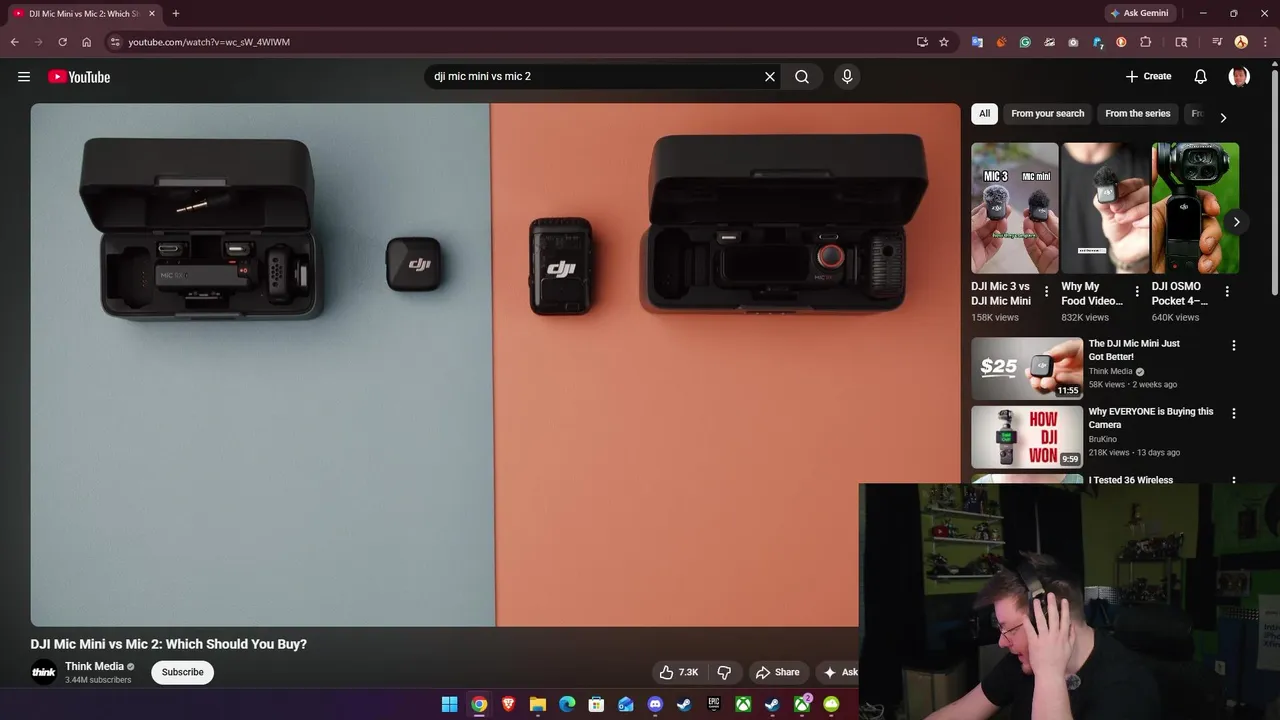Image resolution: width=1280 pixels, height=720 pixels.
Task: Go back with the browser back arrow
Action: (14, 42)
